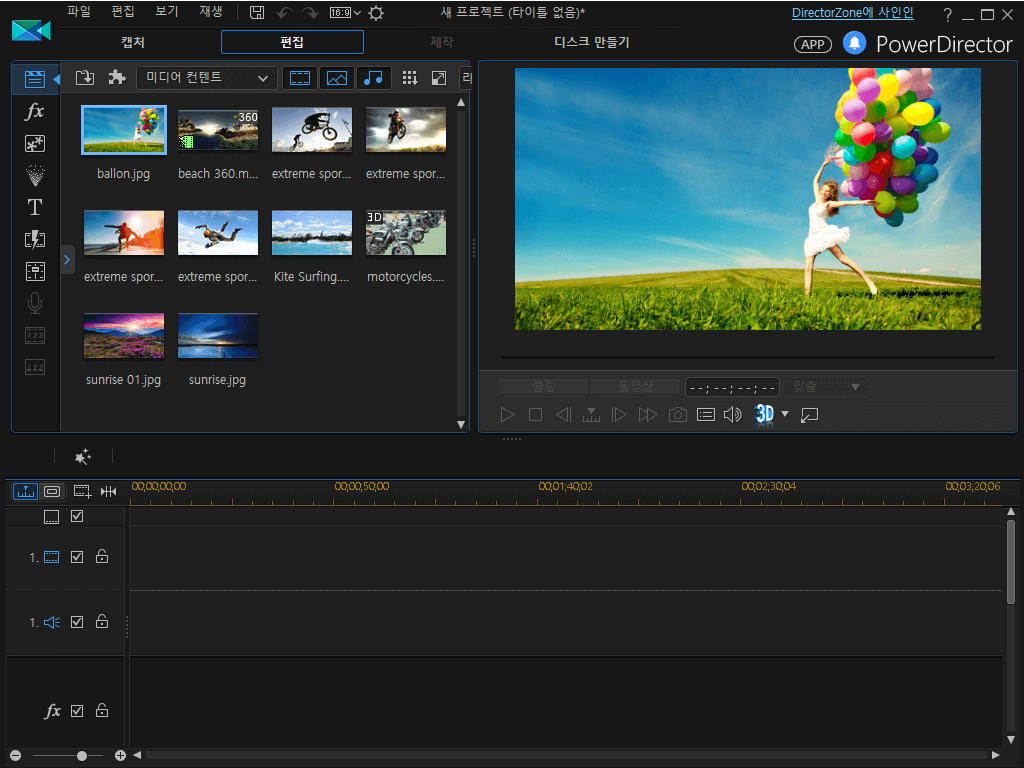The width and height of the screenshot is (1024, 768).
Task: Expand the 16:9 aspect ratio dropdown
Action: tap(345, 13)
